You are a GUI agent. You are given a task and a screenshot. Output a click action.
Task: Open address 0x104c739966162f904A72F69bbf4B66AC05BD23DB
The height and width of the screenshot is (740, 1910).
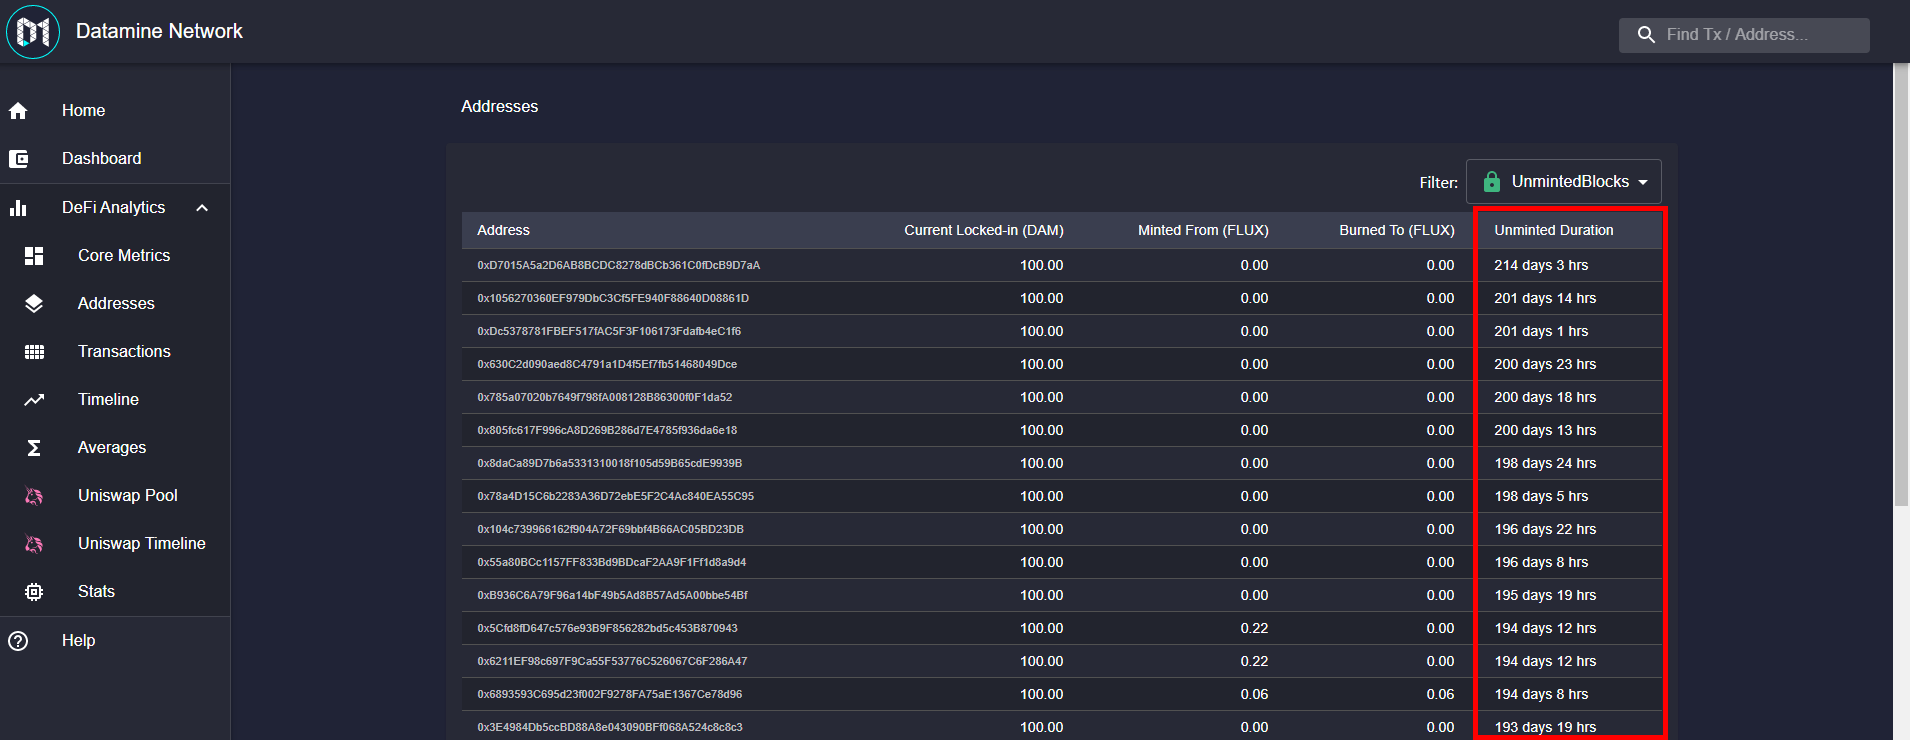coord(610,529)
